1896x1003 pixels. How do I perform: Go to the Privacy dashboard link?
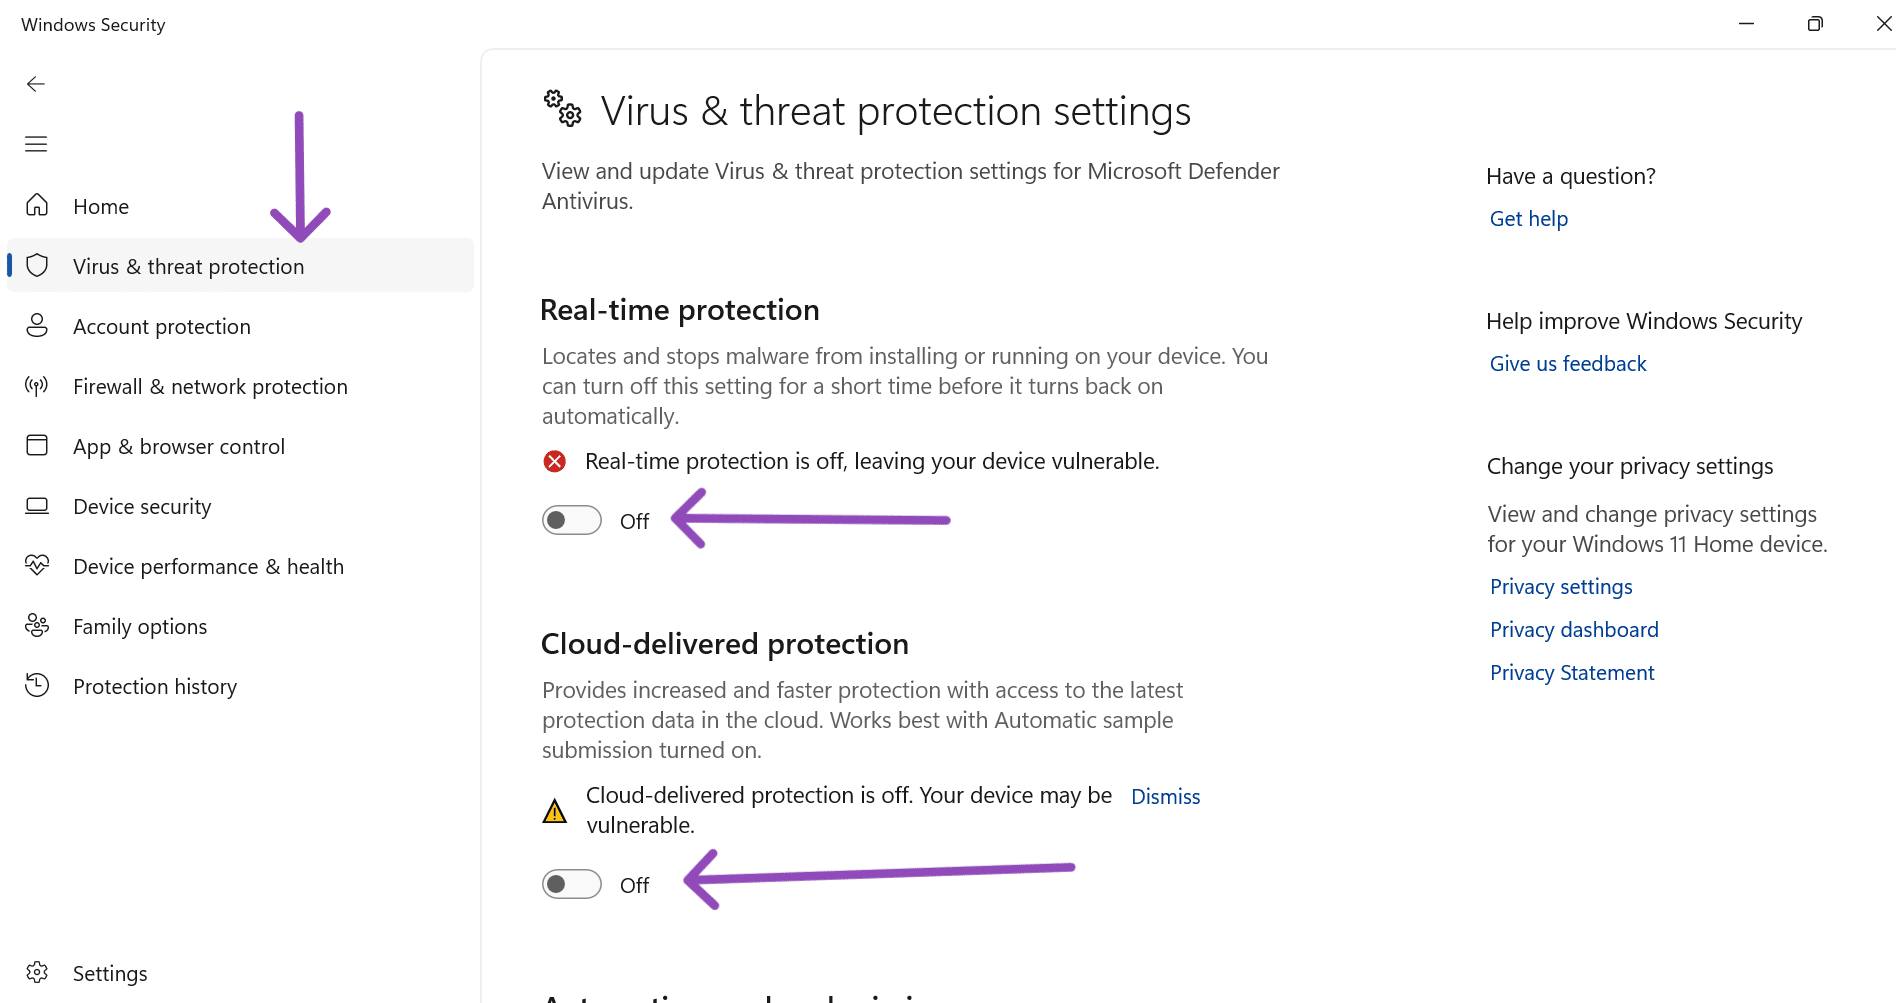(x=1573, y=630)
